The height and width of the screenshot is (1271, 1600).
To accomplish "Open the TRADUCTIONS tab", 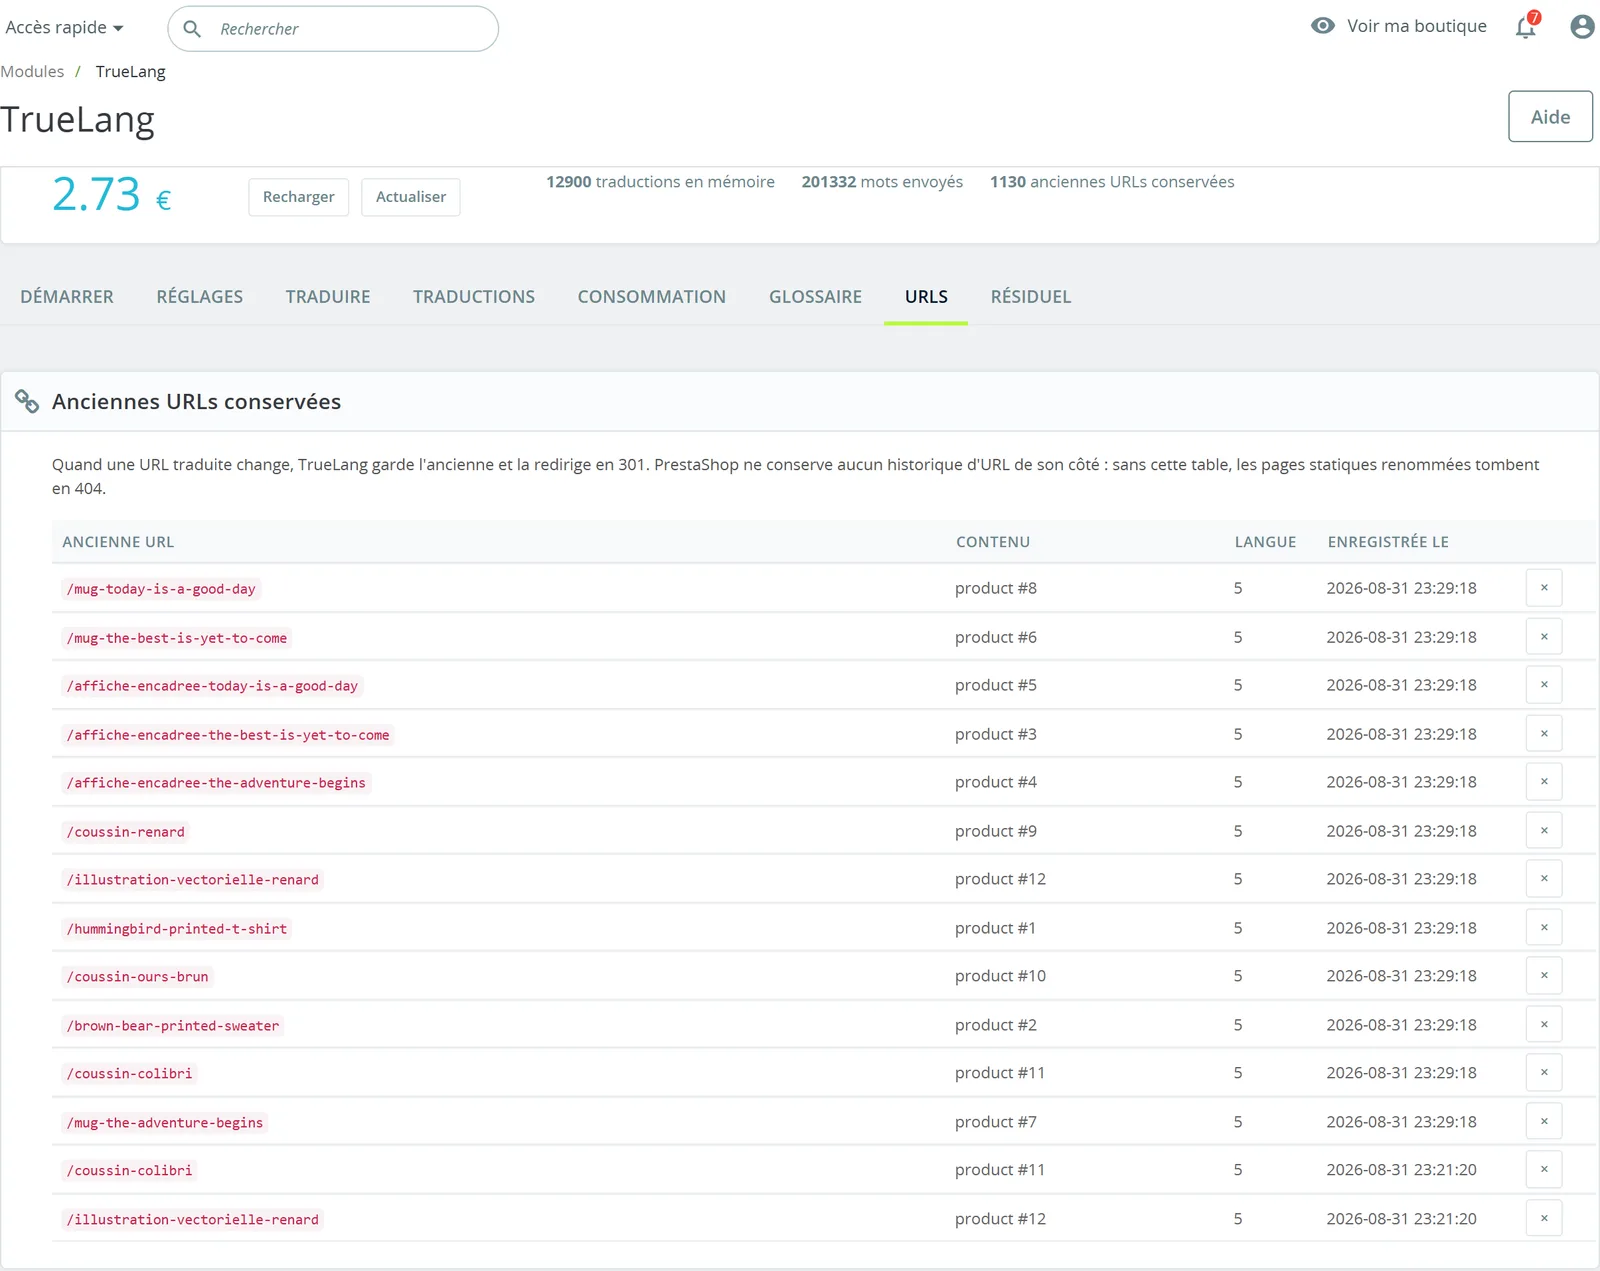I will [474, 297].
